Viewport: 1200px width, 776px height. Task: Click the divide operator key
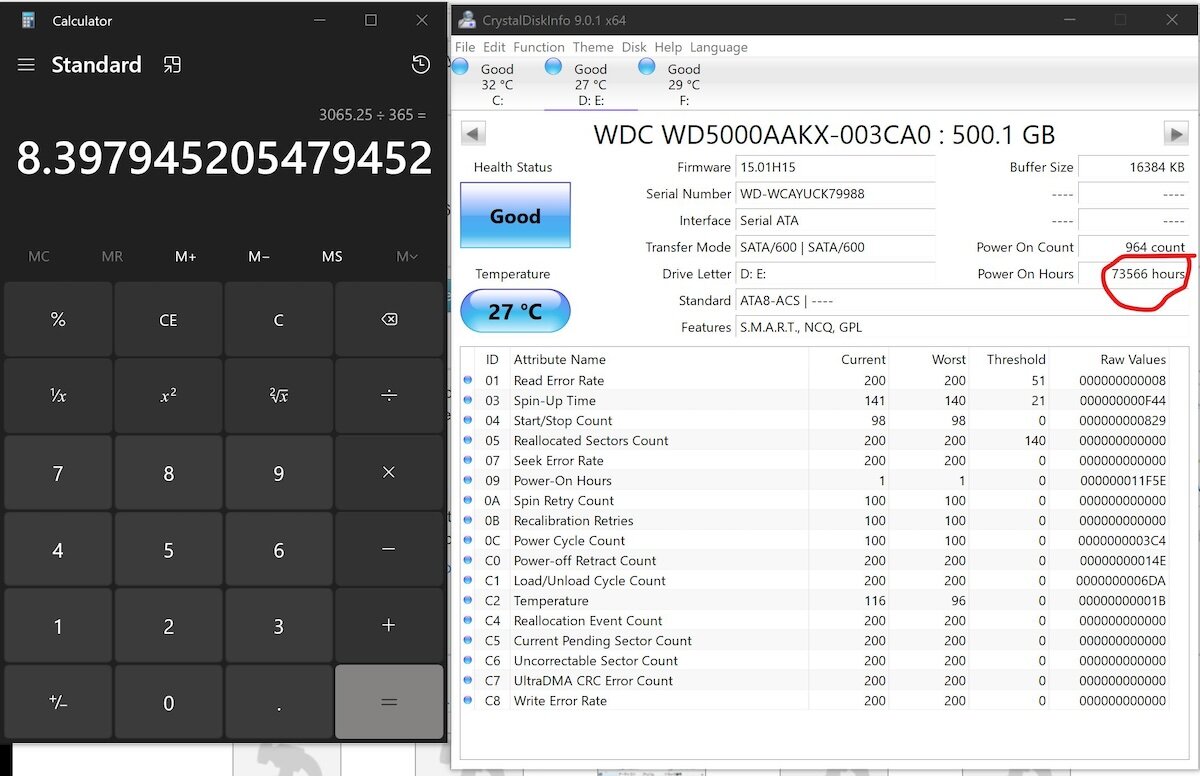point(389,396)
